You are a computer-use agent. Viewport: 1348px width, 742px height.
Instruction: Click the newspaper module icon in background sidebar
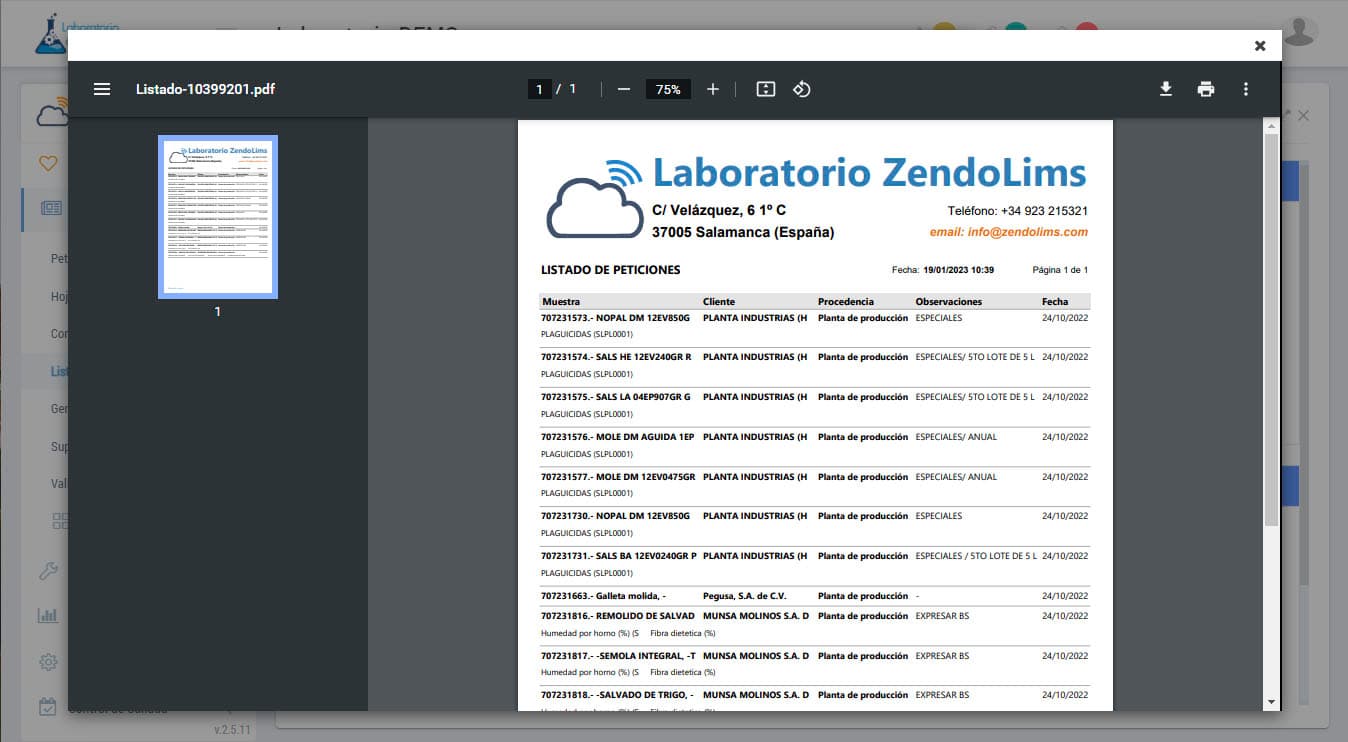pos(51,208)
